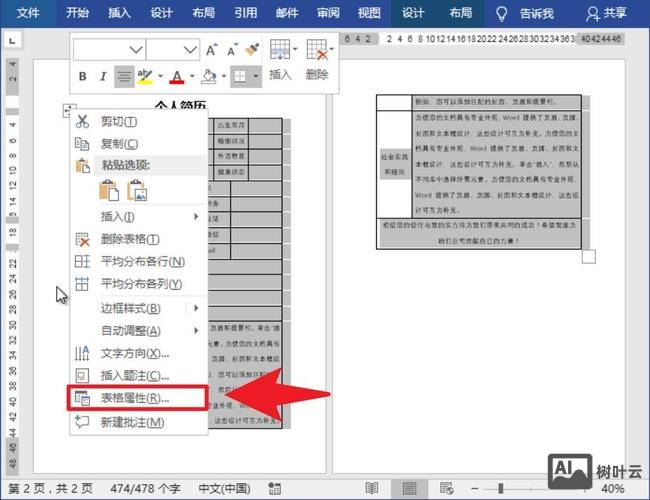Screen dimensions: 650x500
Task: Click the language indicator 中文(中国)
Action: (224, 489)
